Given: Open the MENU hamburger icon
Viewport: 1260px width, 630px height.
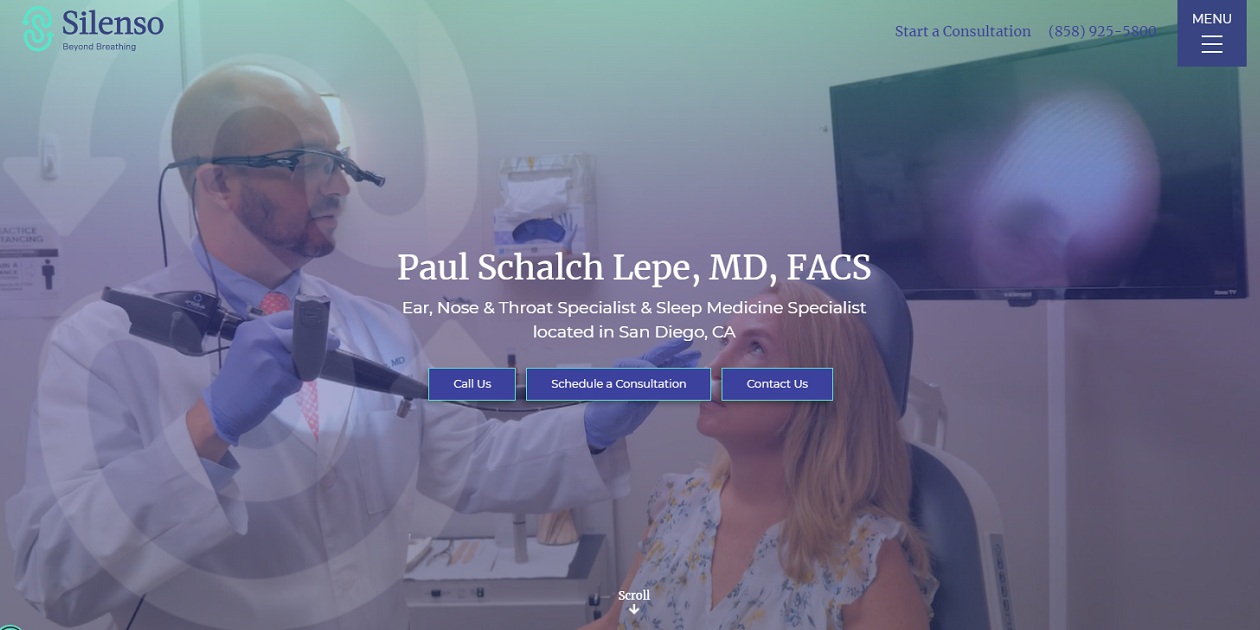Looking at the screenshot, I should 1211,44.
